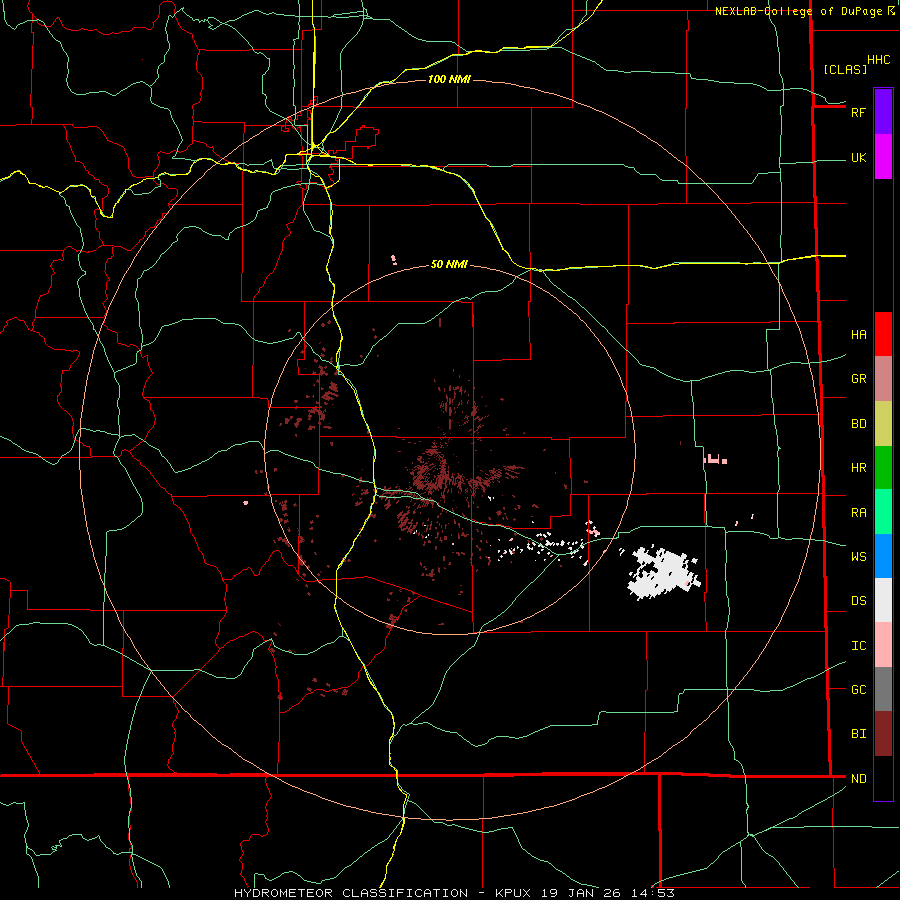This screenshot has height=900, width=900.
Task: Click the red HA legend swatch
Action: (883, 334)
